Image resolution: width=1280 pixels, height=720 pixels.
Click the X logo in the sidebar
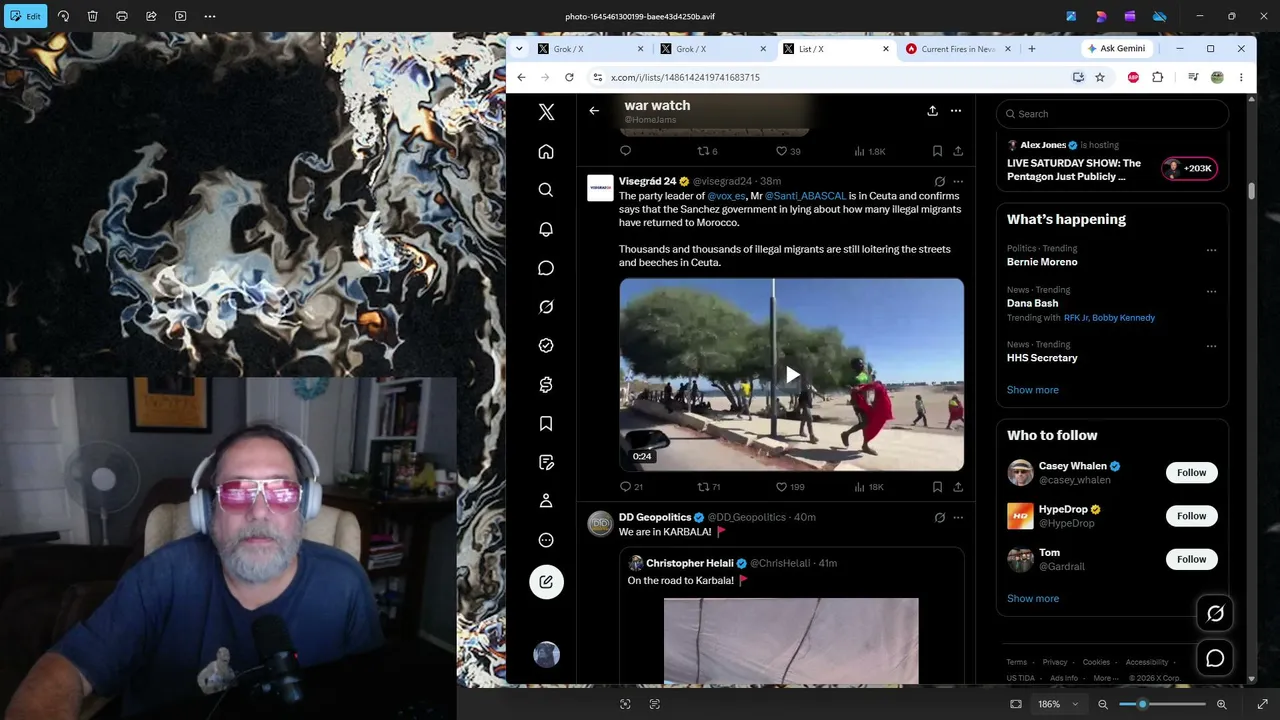[546, 112]
